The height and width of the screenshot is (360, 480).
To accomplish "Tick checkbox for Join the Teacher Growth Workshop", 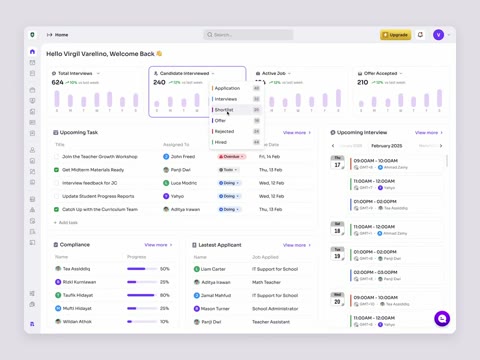I will tap(56, 156).
